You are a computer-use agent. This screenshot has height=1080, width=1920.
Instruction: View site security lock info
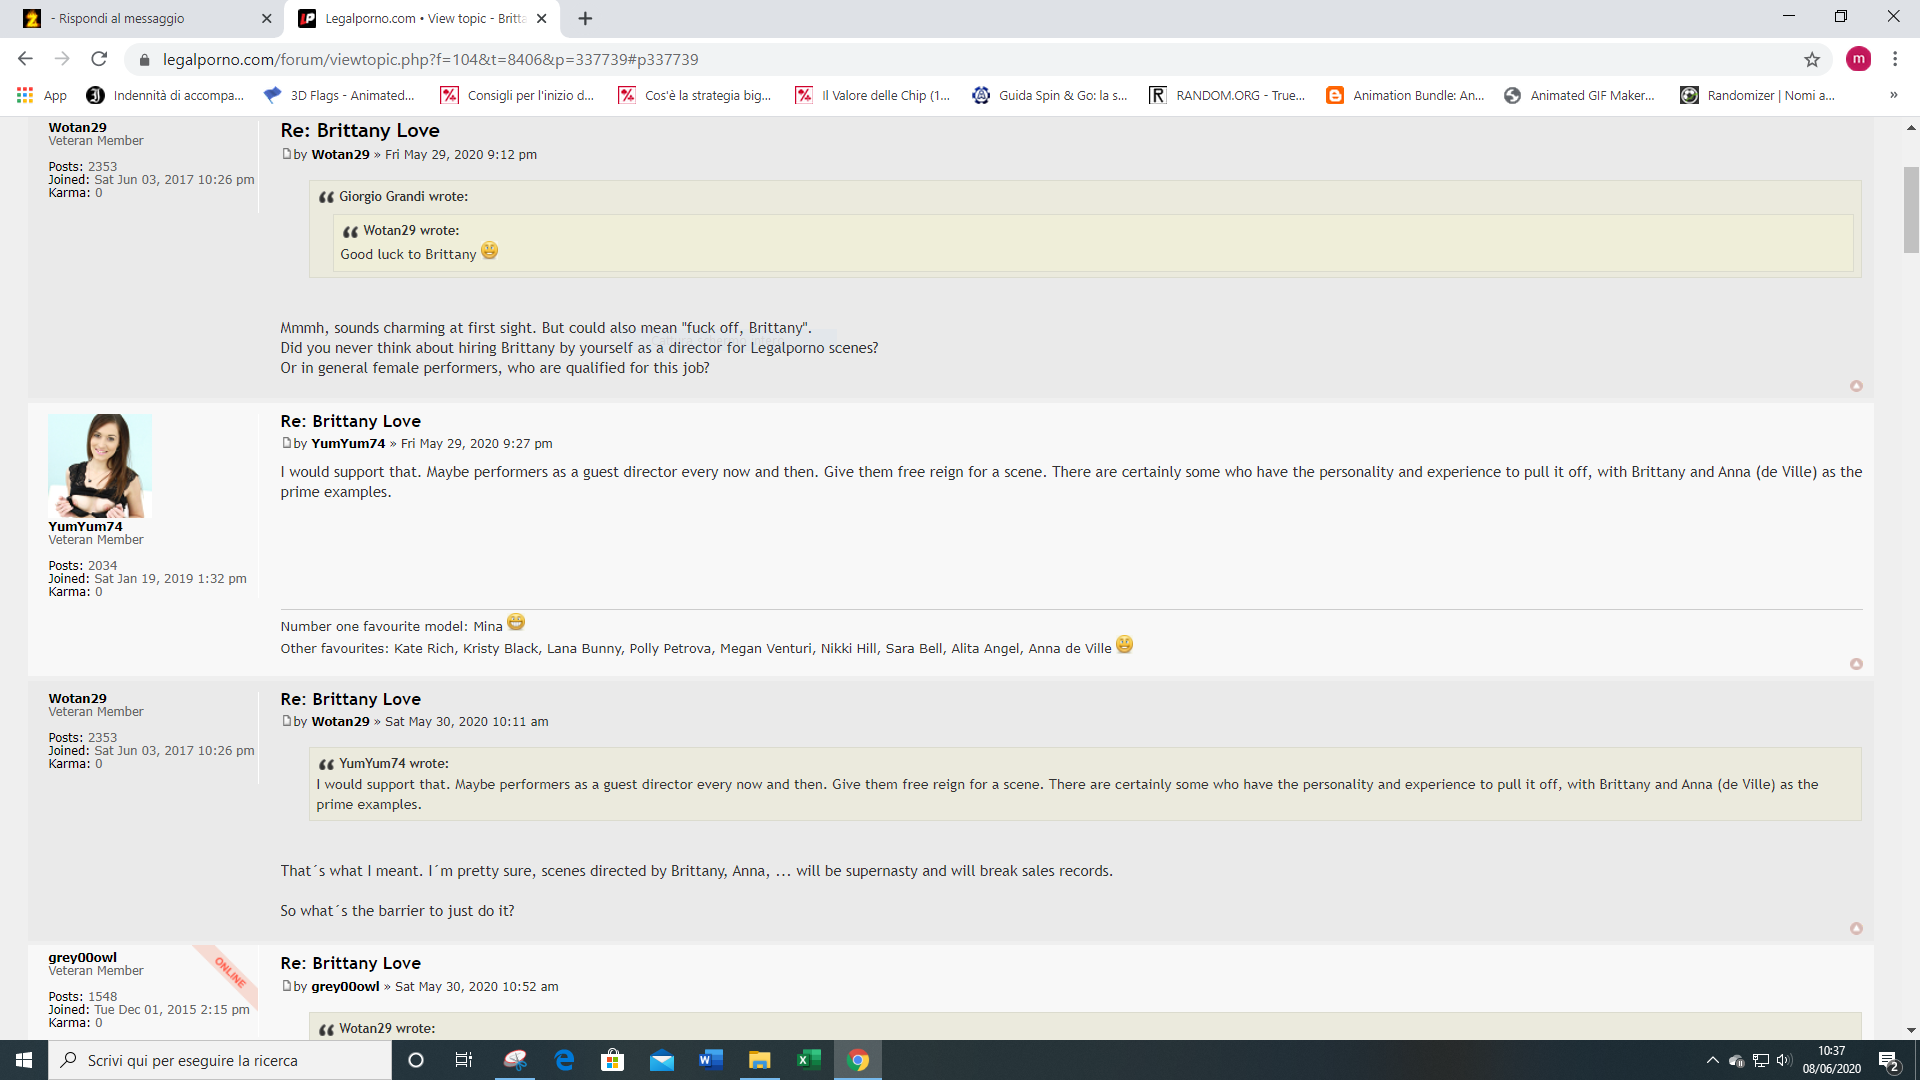tap(144, 60)
